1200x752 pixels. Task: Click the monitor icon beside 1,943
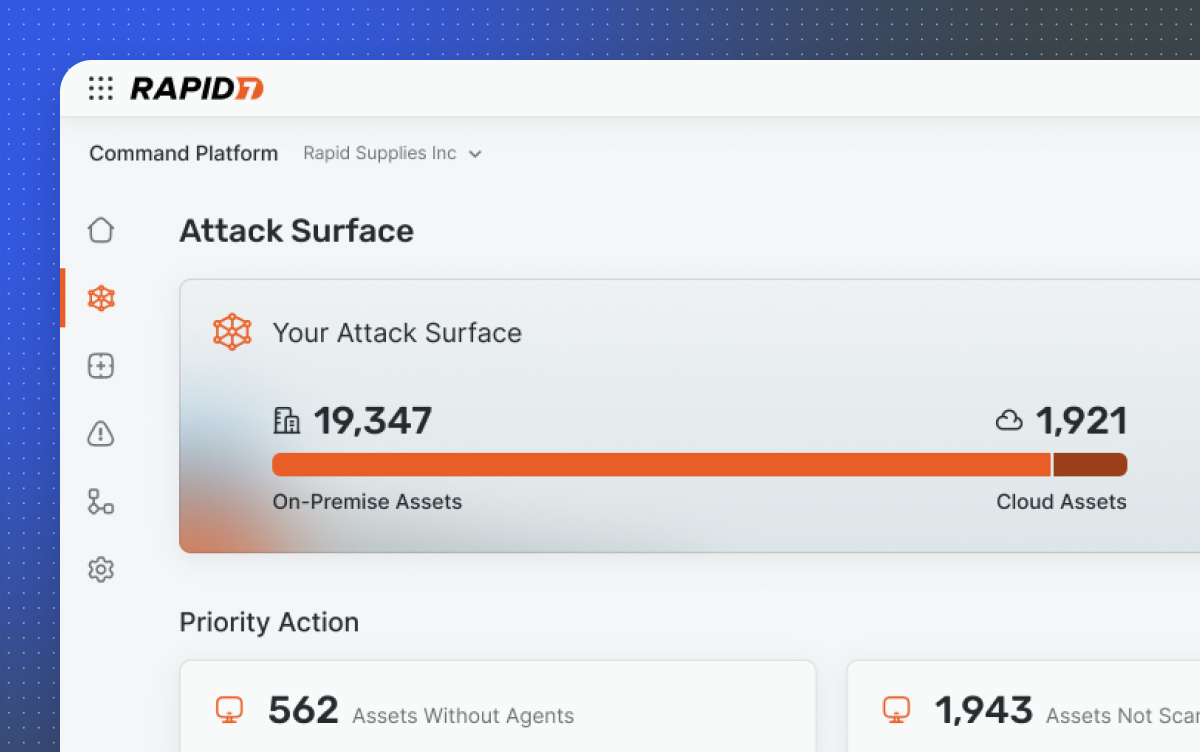click(x=896, y=710)
